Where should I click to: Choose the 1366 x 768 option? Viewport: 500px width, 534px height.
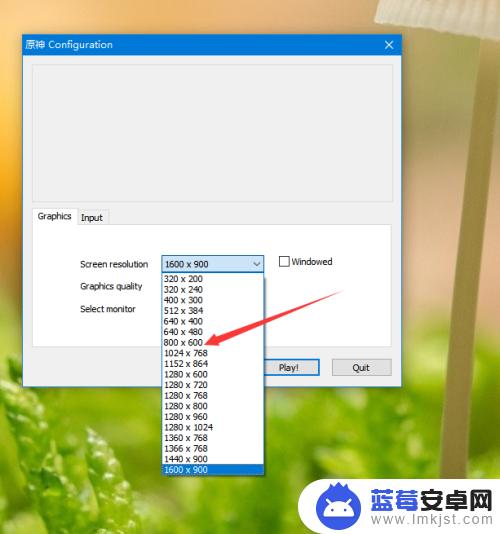[213, 448]
